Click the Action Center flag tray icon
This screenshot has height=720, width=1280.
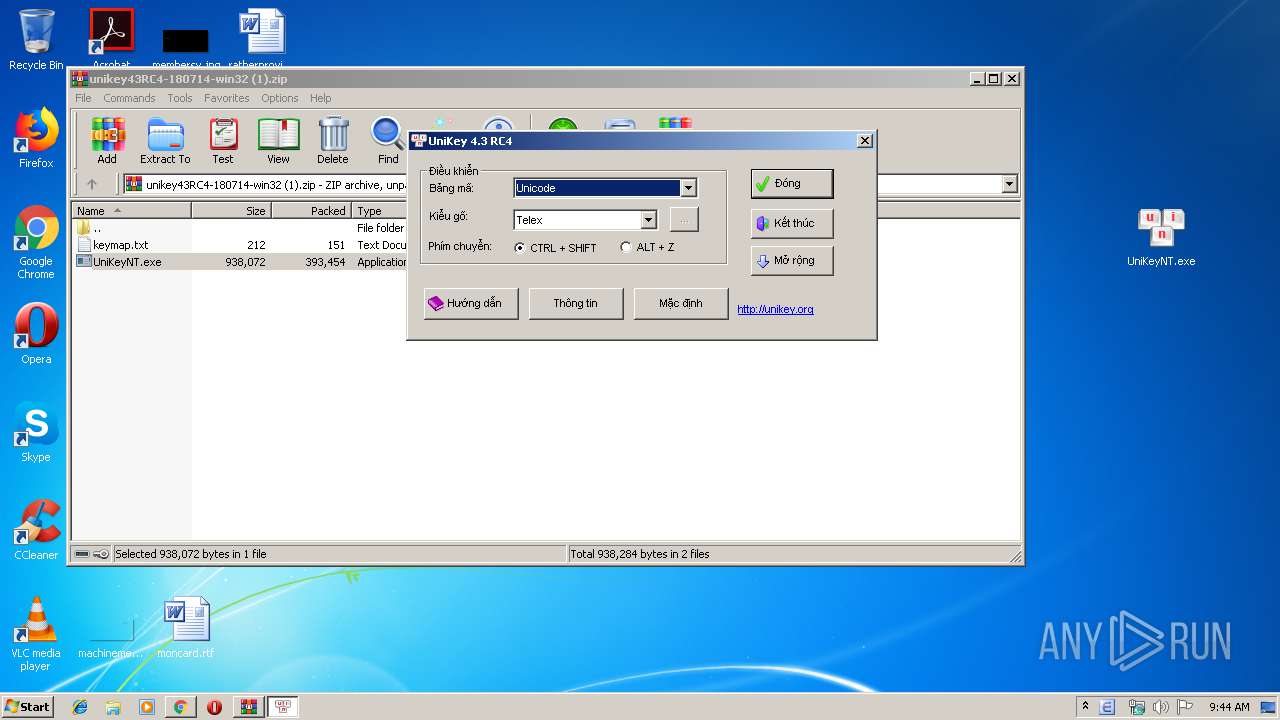point(1186,707)
